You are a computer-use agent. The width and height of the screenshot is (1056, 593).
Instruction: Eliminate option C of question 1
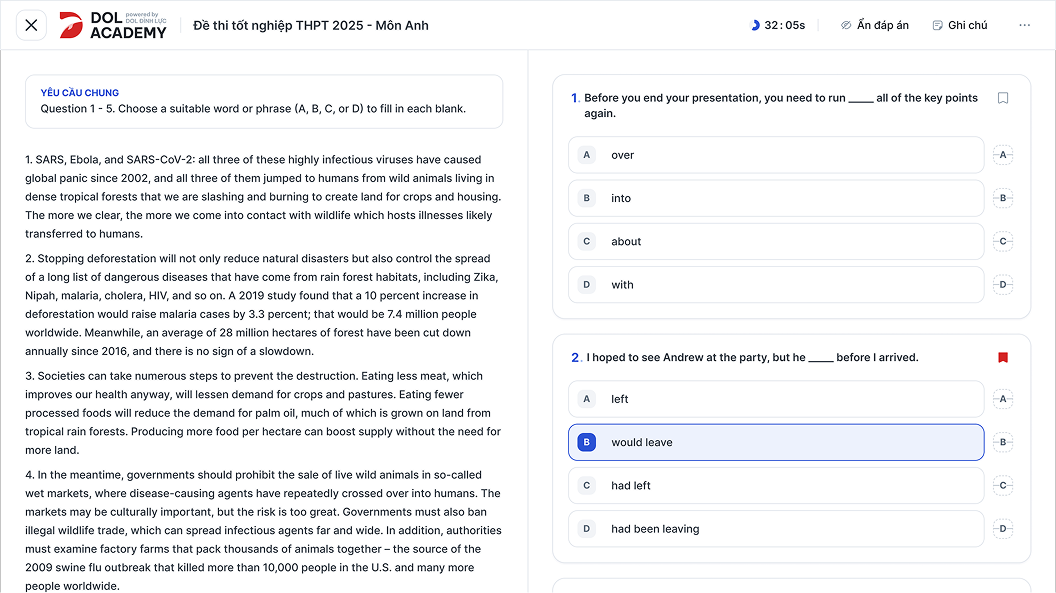click(1003, 241)
